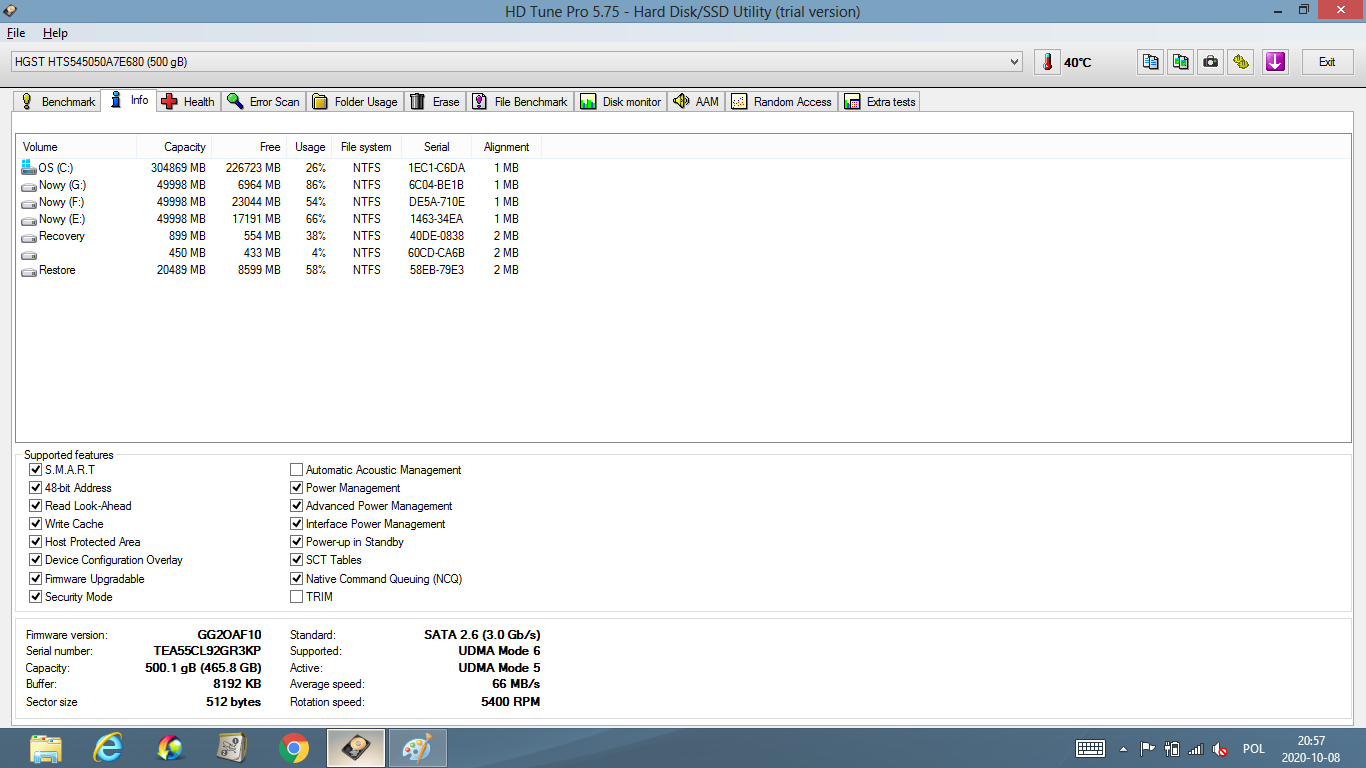
Task: Toggle the S.M.A.R.T checkbox
Action: coord(36,470)
